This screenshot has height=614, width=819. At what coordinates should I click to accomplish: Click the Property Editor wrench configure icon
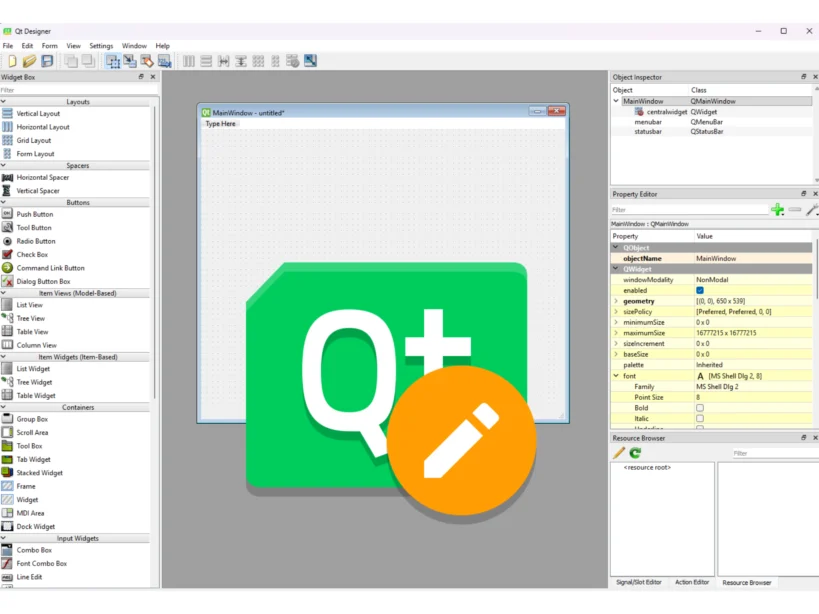pos(811,209)
